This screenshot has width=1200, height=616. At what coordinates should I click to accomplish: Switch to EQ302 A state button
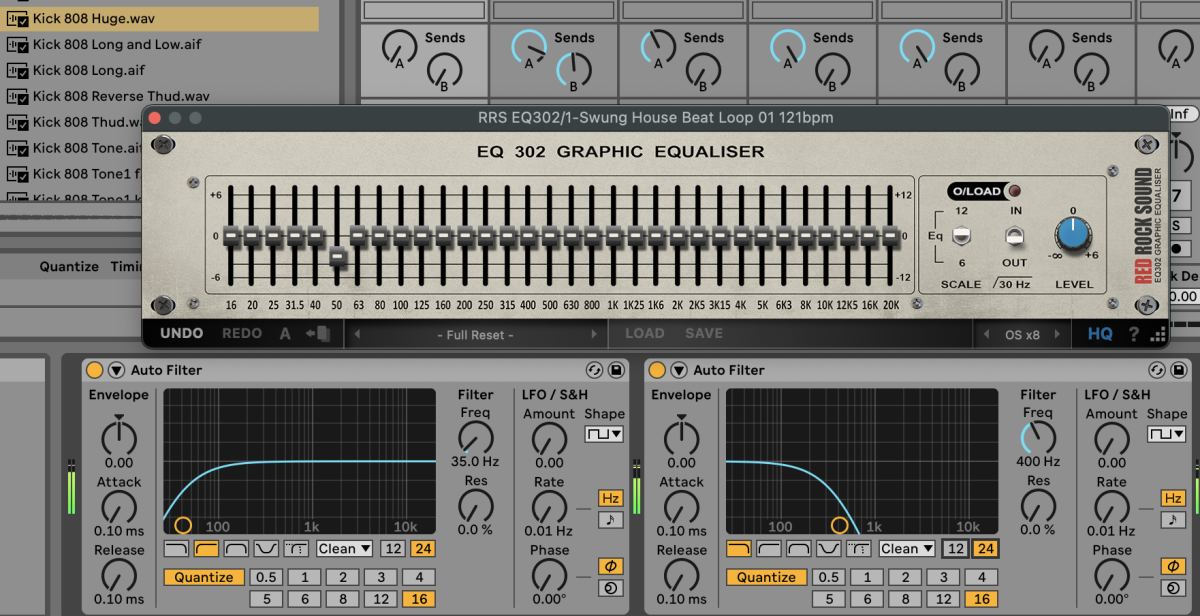(x=285, y=334)
